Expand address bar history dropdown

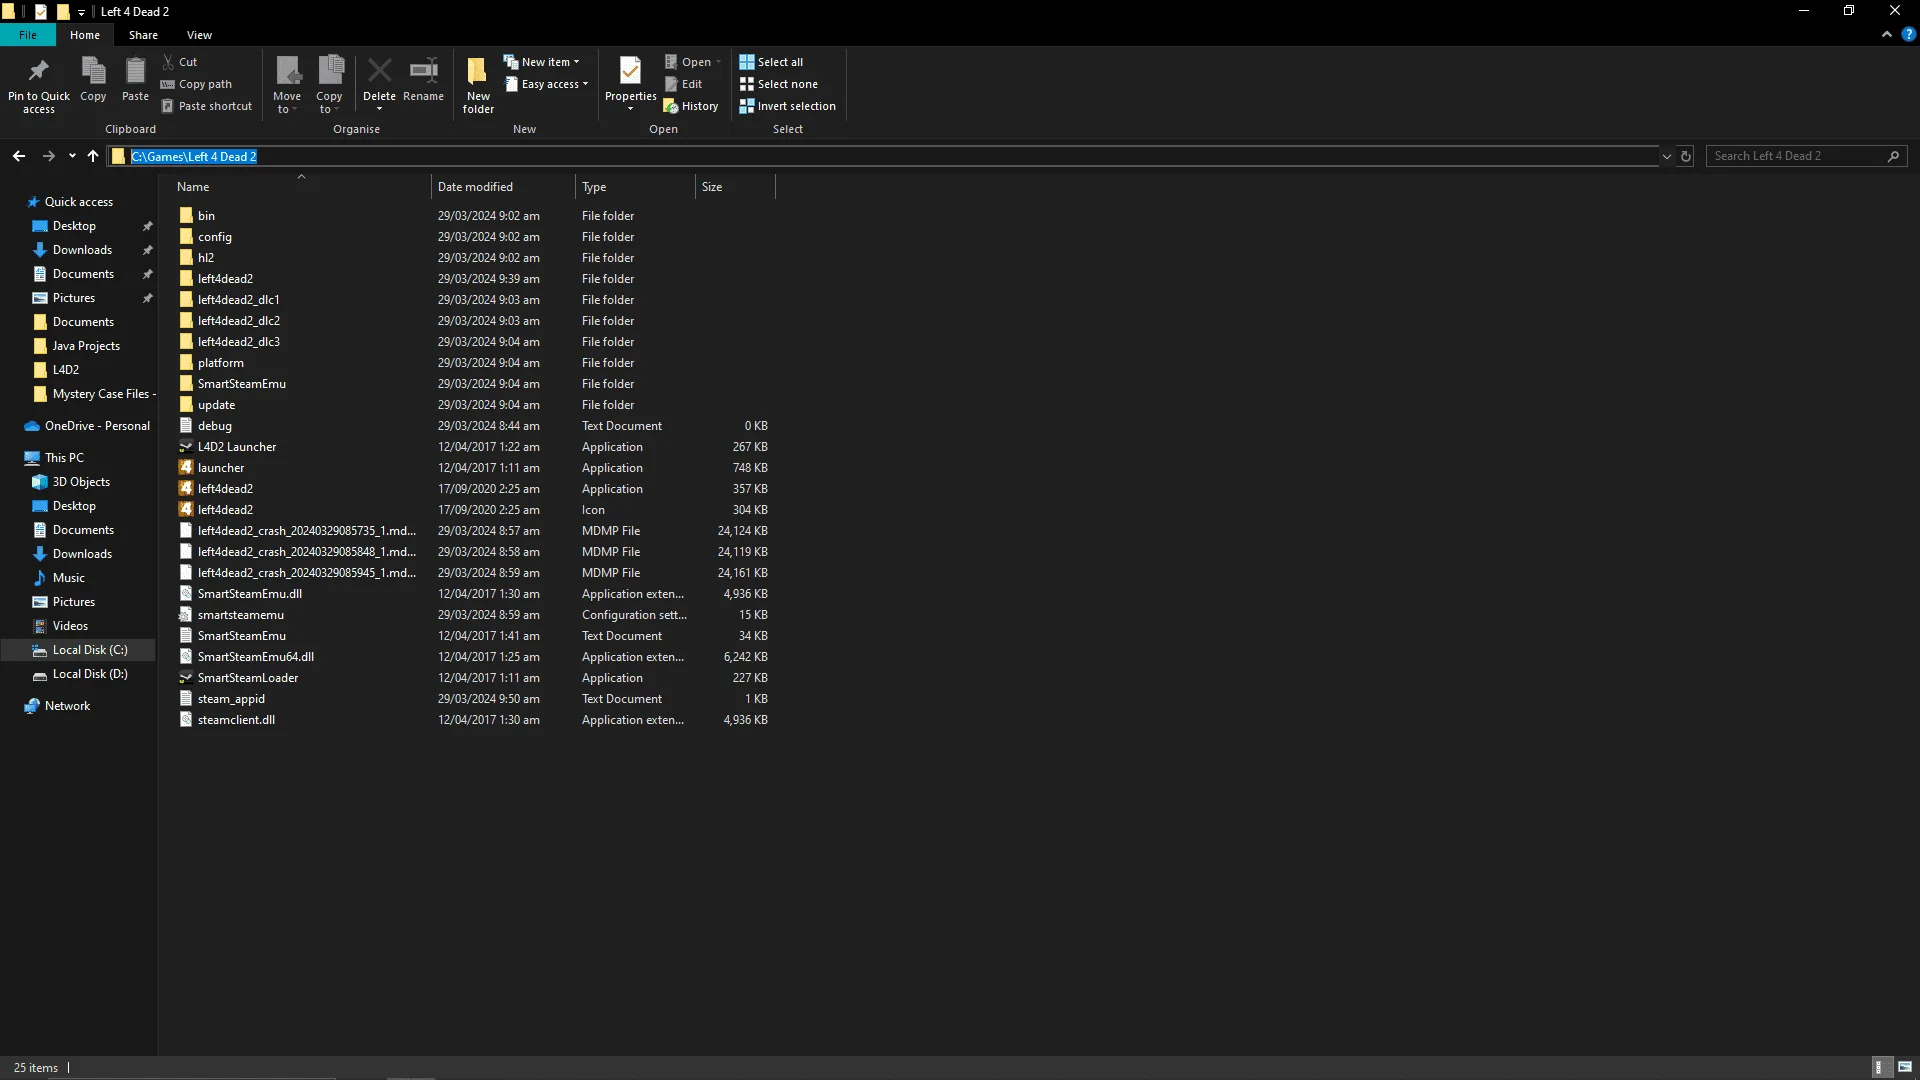pos(1666,156)
